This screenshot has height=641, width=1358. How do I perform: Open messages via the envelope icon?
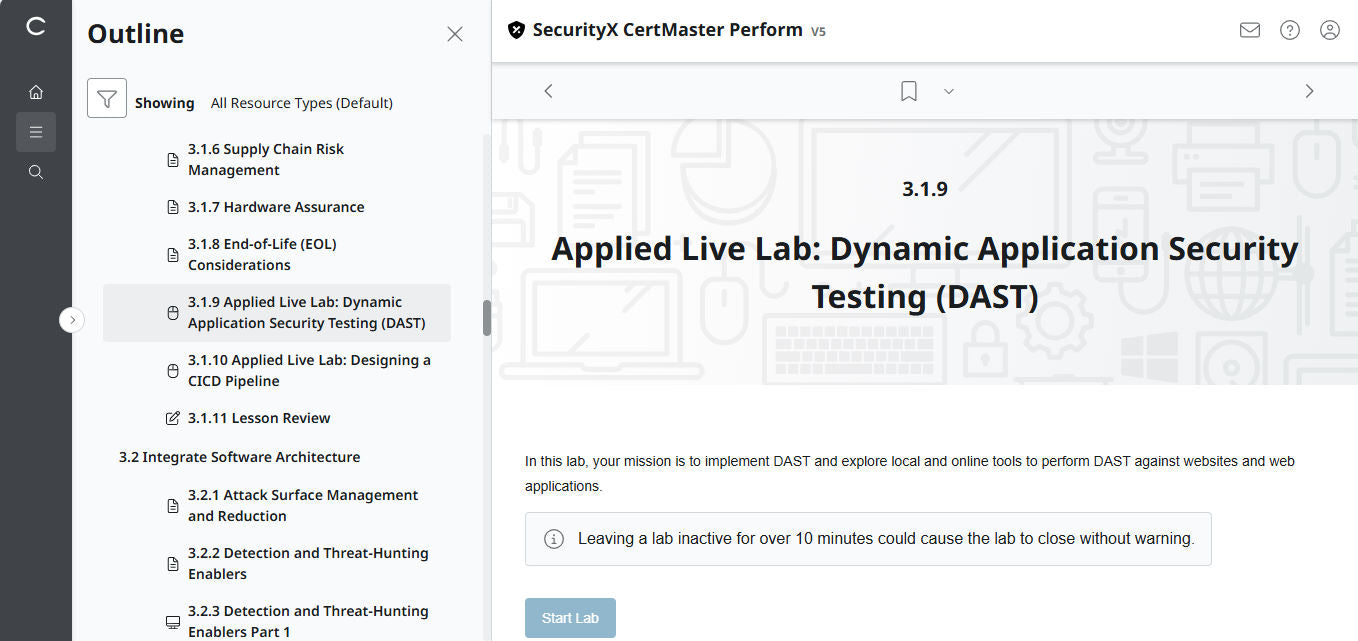click(1249, 30)
